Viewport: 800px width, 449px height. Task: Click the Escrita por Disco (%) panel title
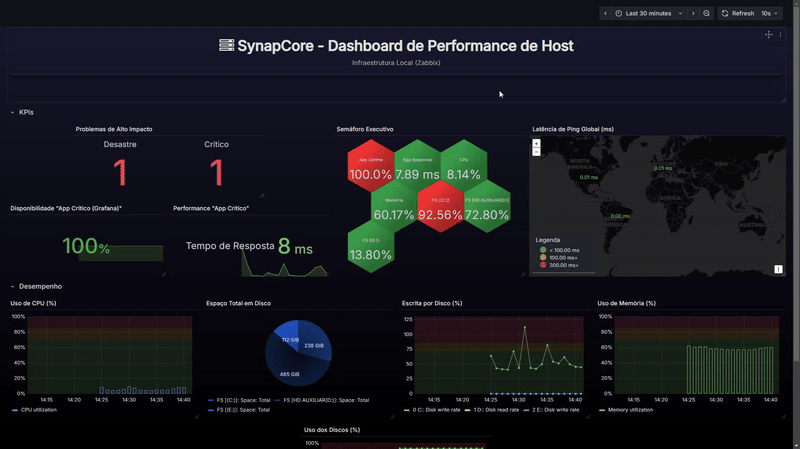pyautogui.click(x=432, y=303)
